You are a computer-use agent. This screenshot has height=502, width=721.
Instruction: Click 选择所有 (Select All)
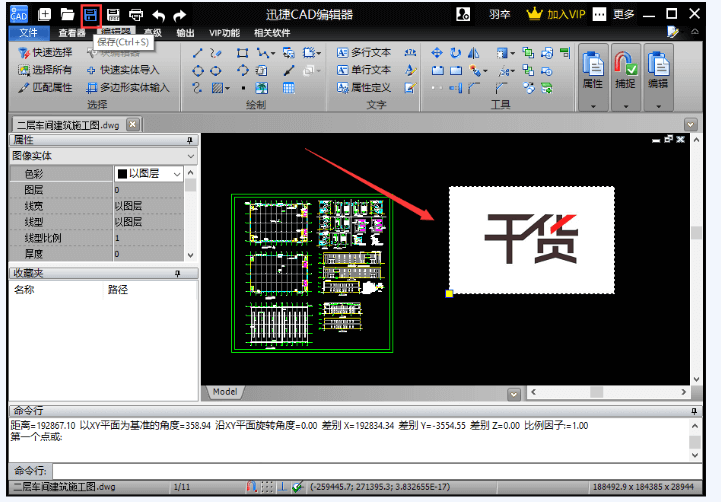45,70
